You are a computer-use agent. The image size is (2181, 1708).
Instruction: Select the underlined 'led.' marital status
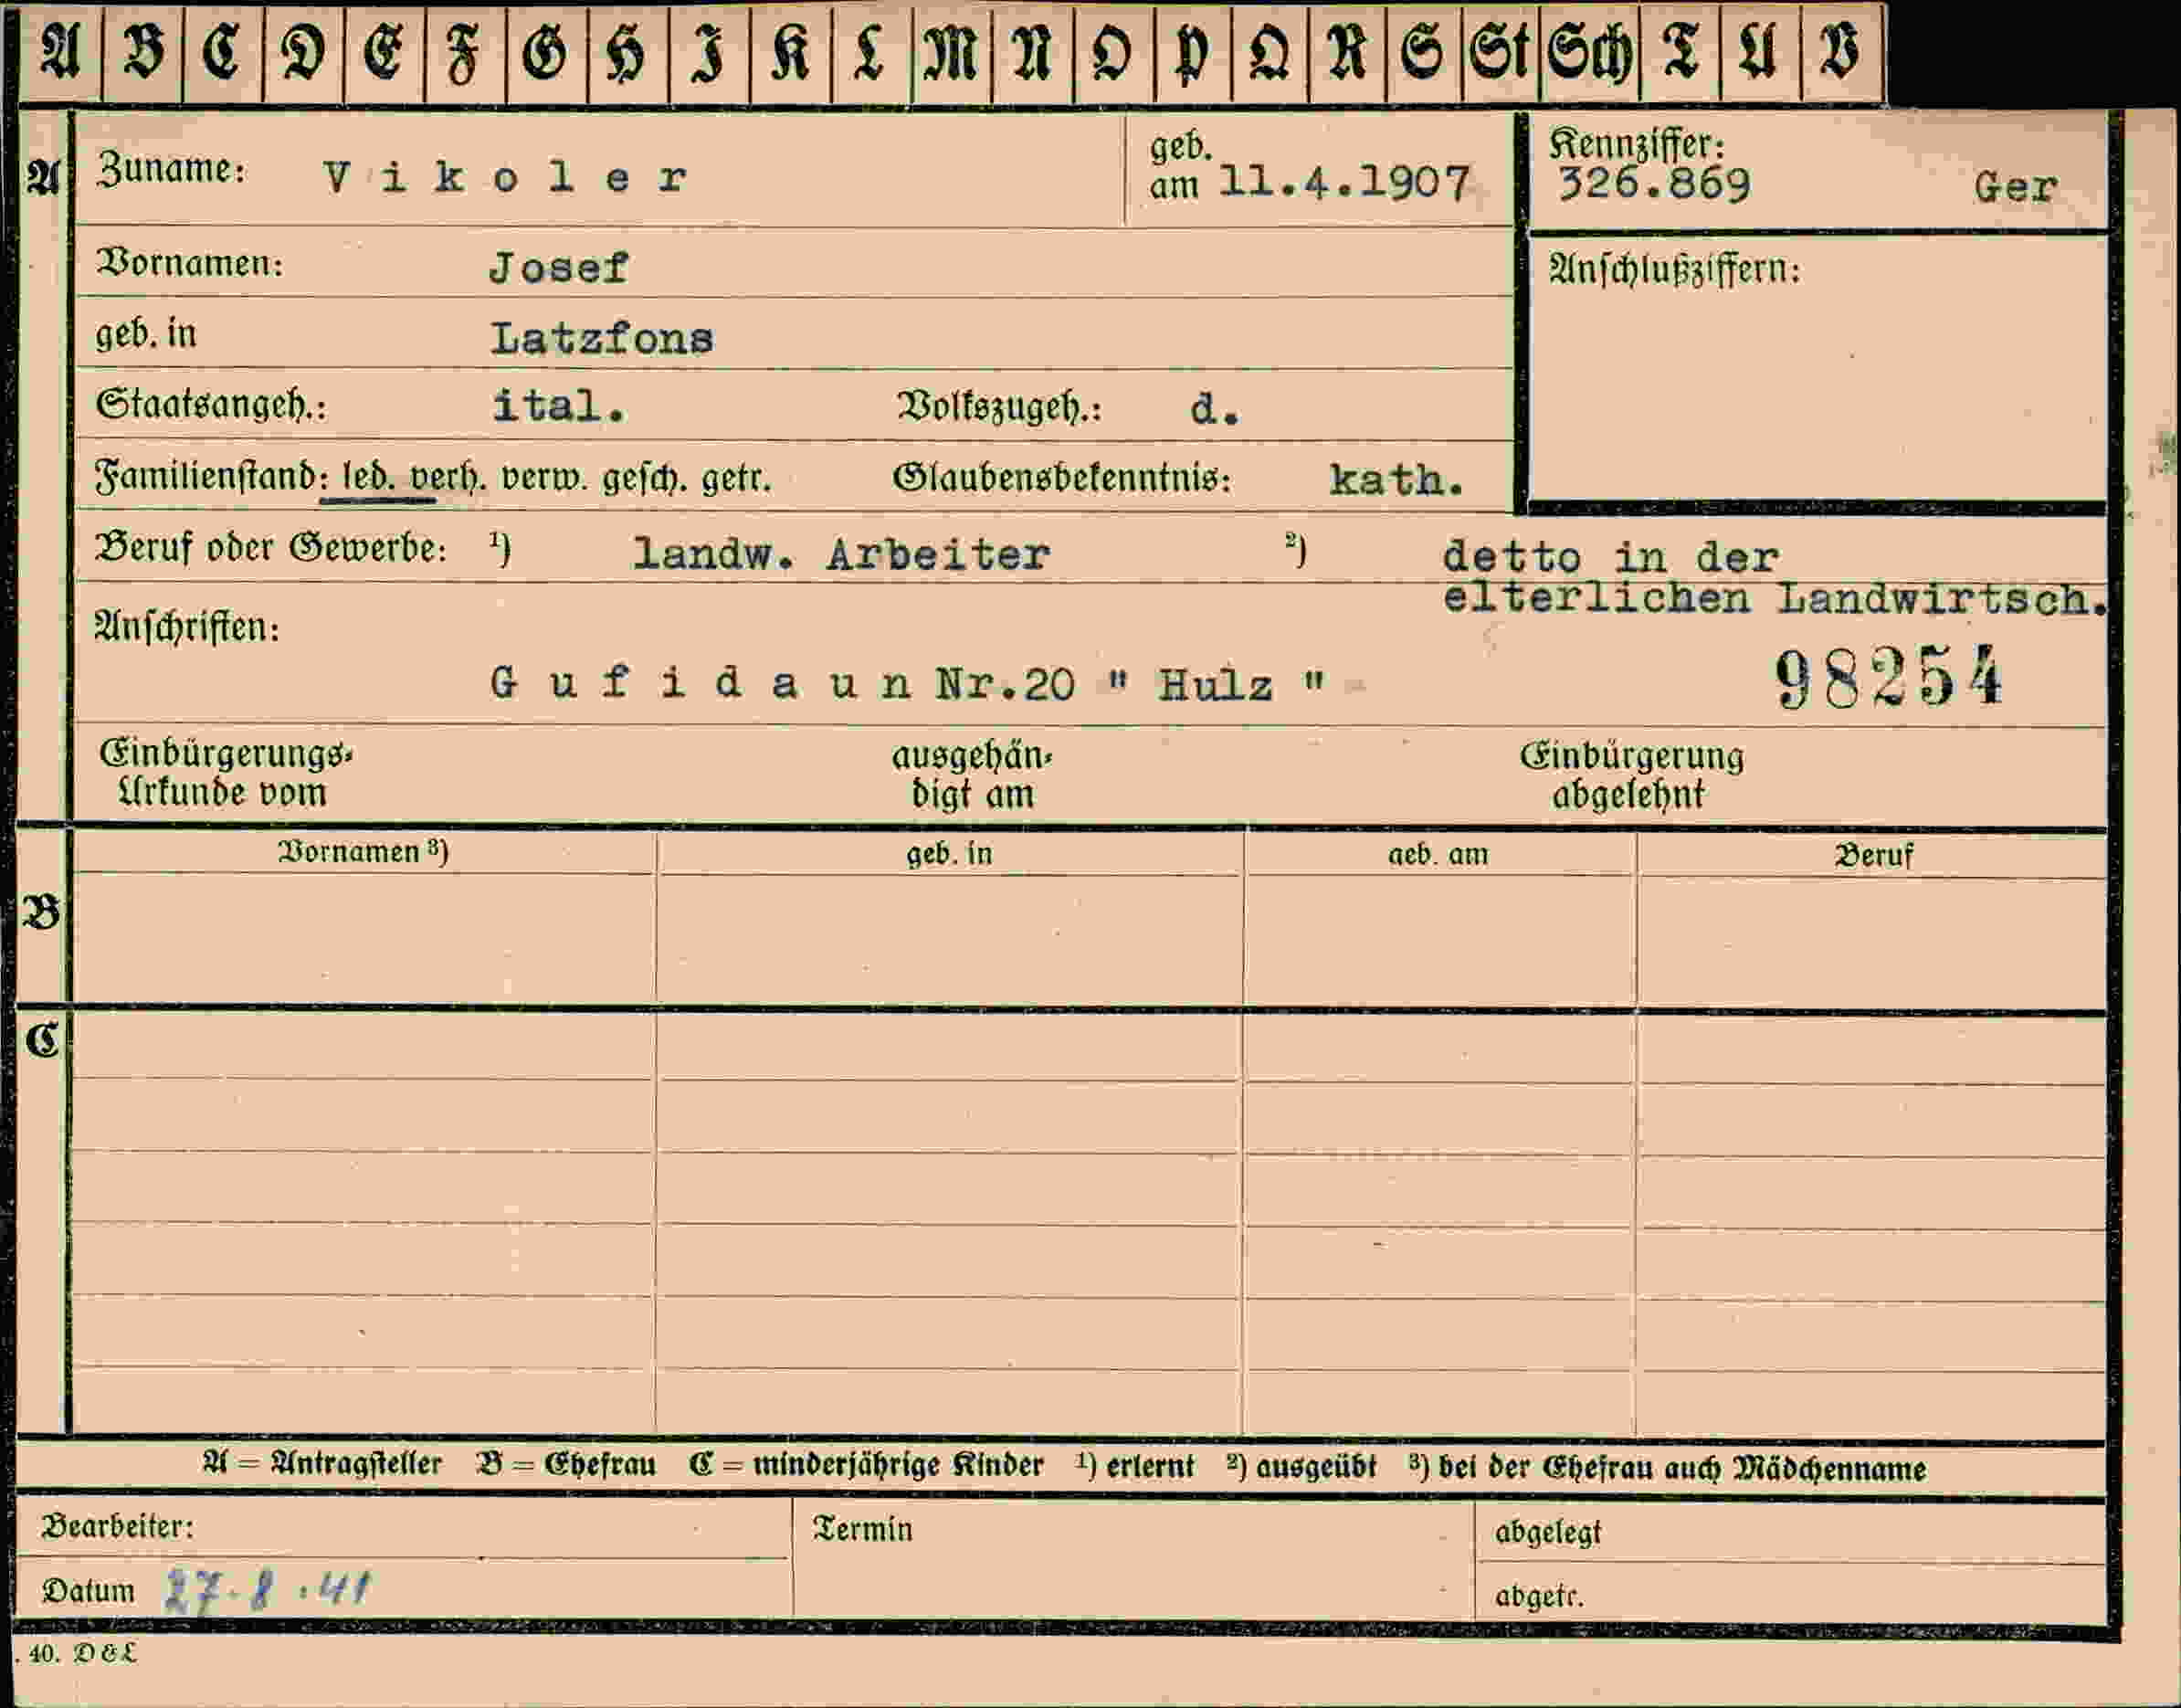click(367, 477)
